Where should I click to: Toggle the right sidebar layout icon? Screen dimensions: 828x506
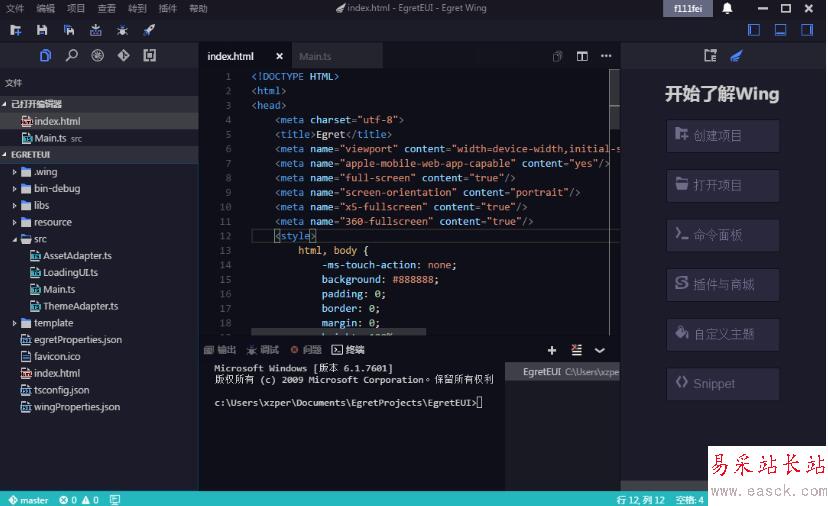(x=807, y=30)
